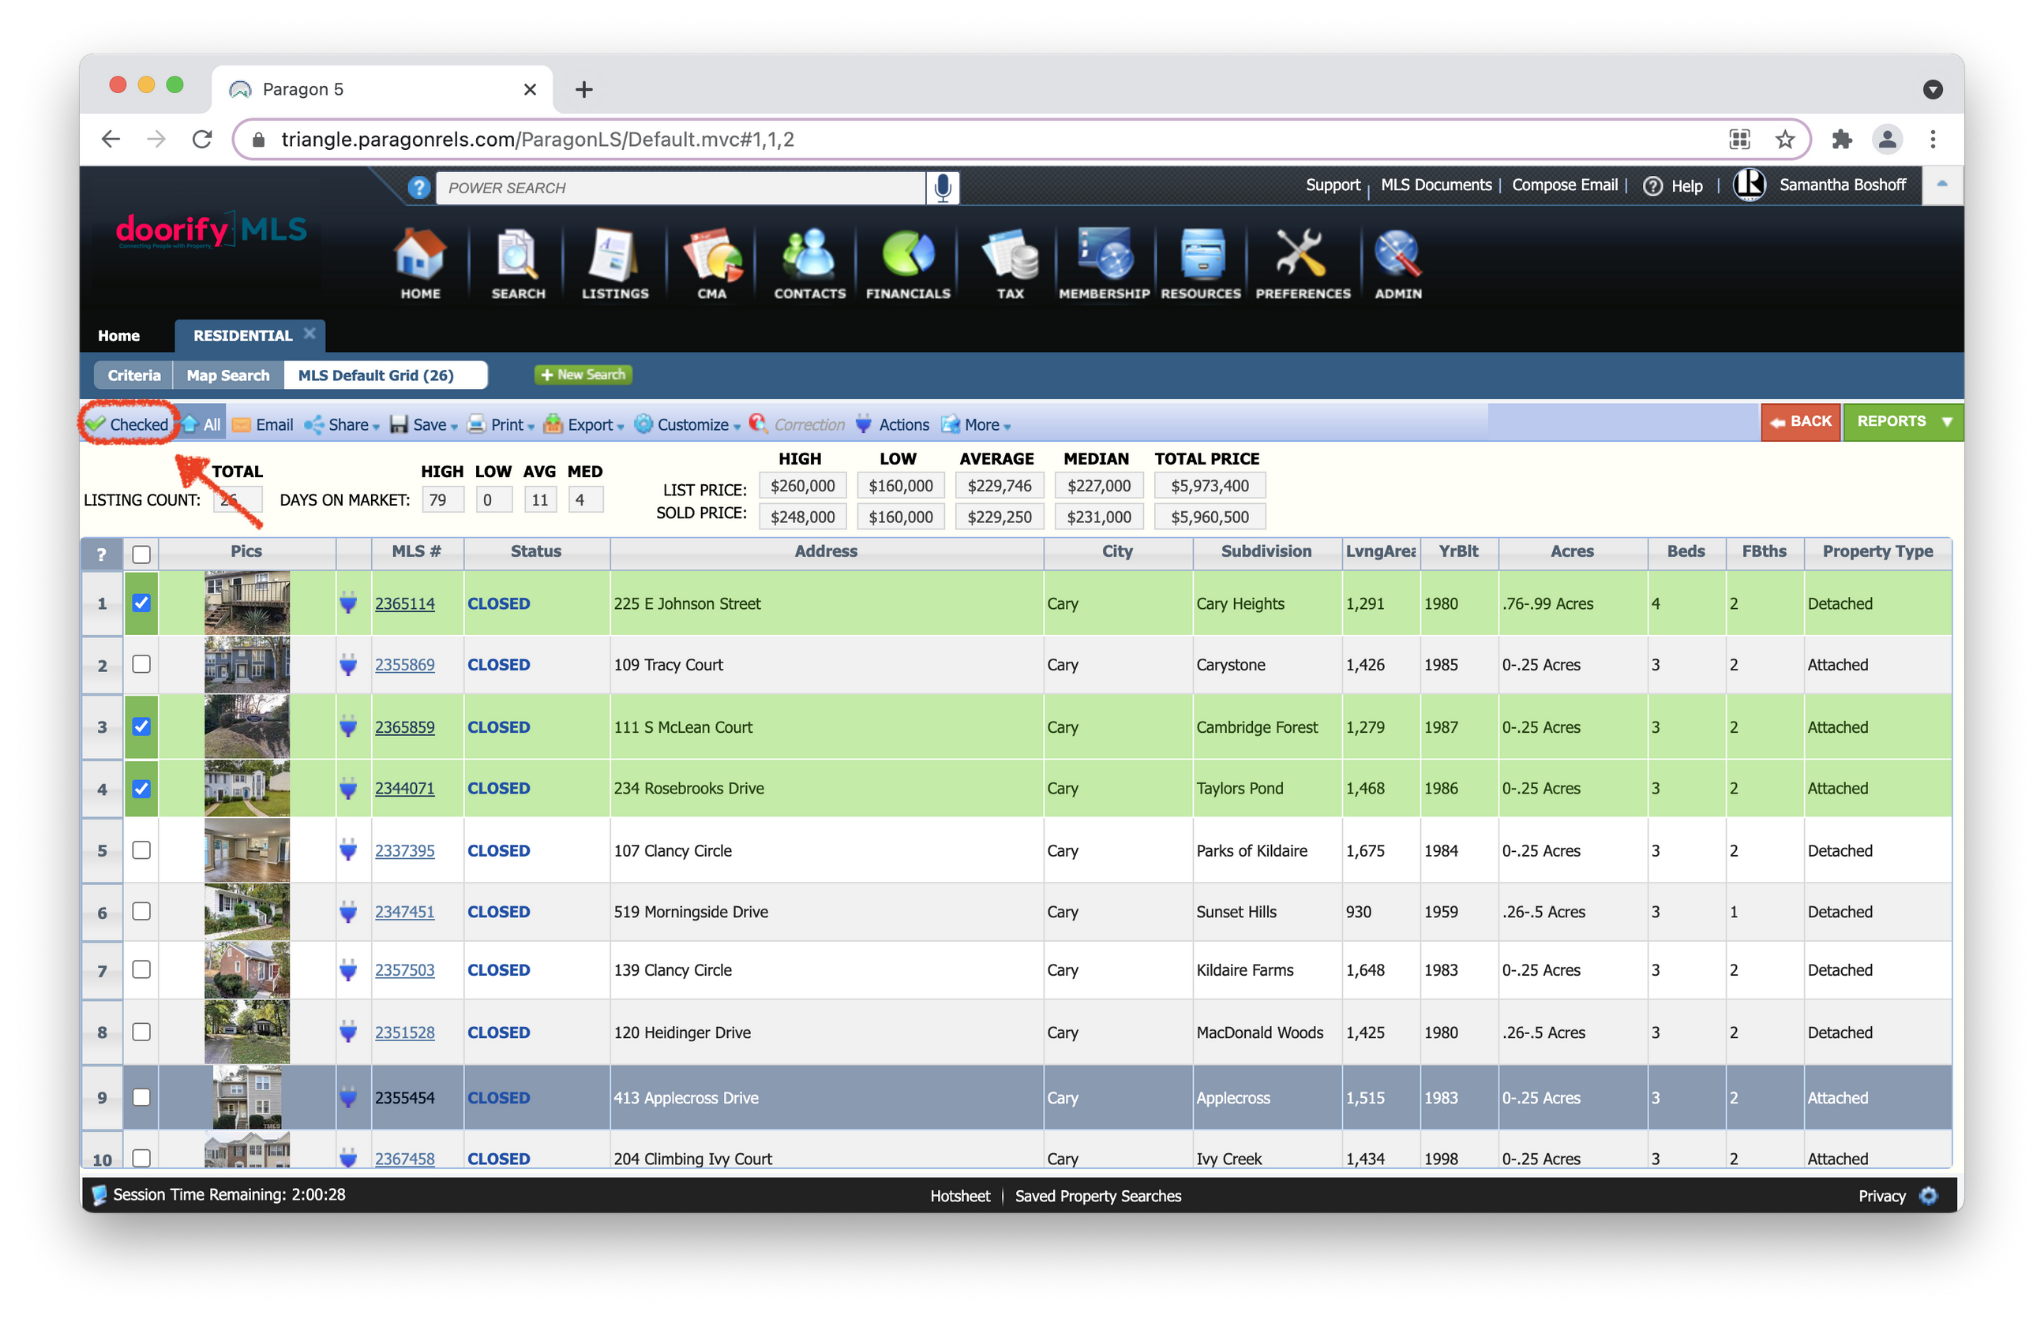Image resolution: width=2044 pixels, height=1319 pixels.
Task: Open the Criteria tab
Action: [133, 375]
